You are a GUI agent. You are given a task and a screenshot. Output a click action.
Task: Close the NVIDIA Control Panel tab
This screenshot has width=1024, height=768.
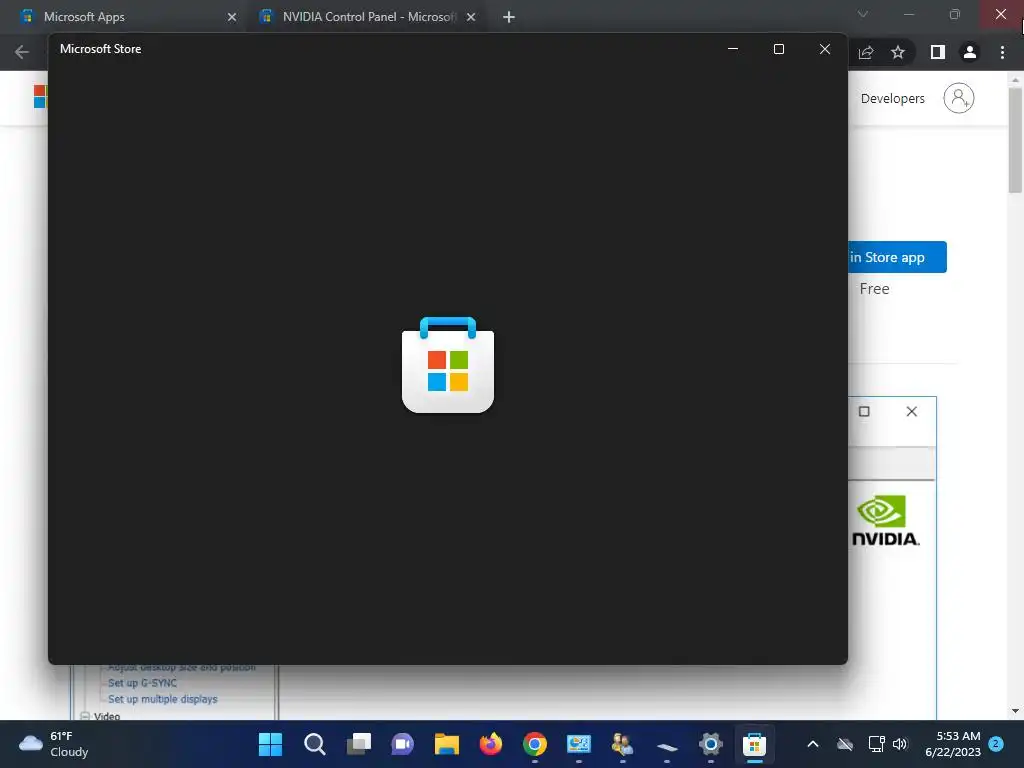point(471,17)
